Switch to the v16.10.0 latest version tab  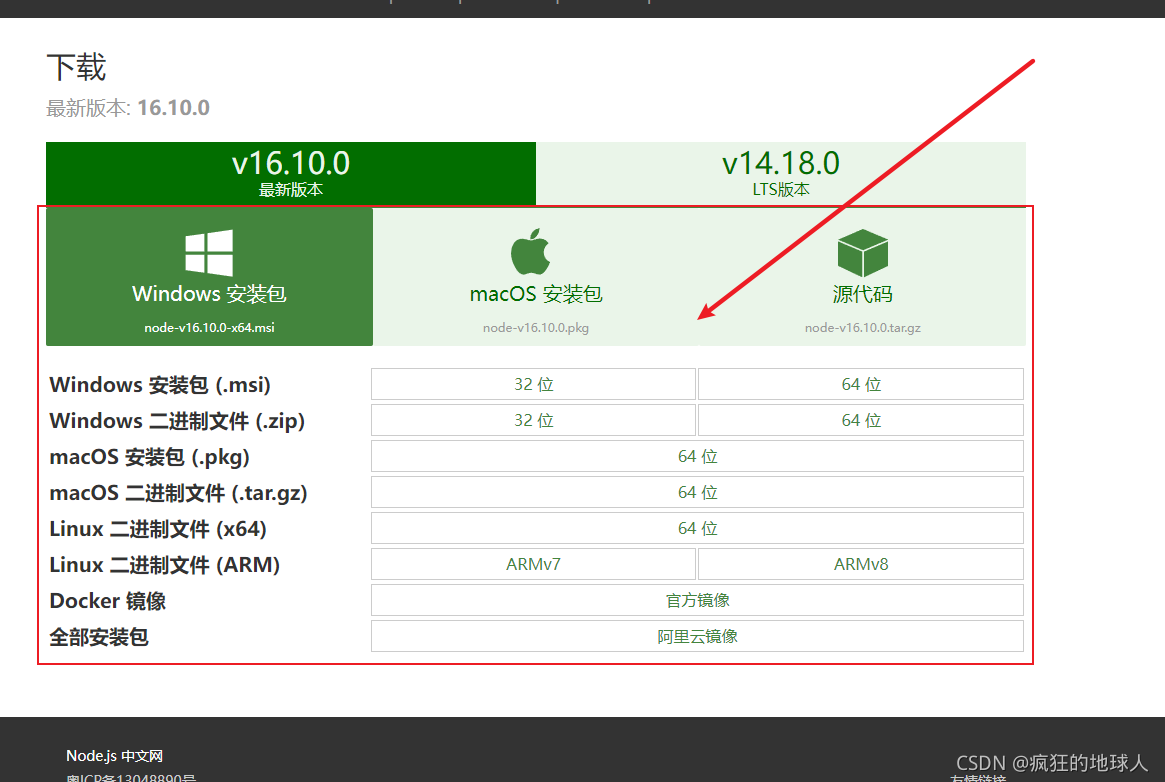click(291, 173)
